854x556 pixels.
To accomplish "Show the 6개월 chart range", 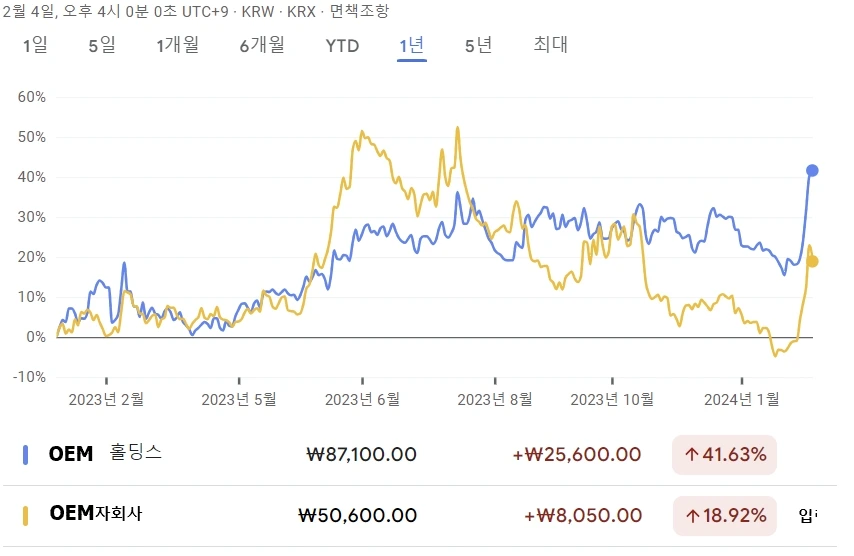I will (262, 45).
